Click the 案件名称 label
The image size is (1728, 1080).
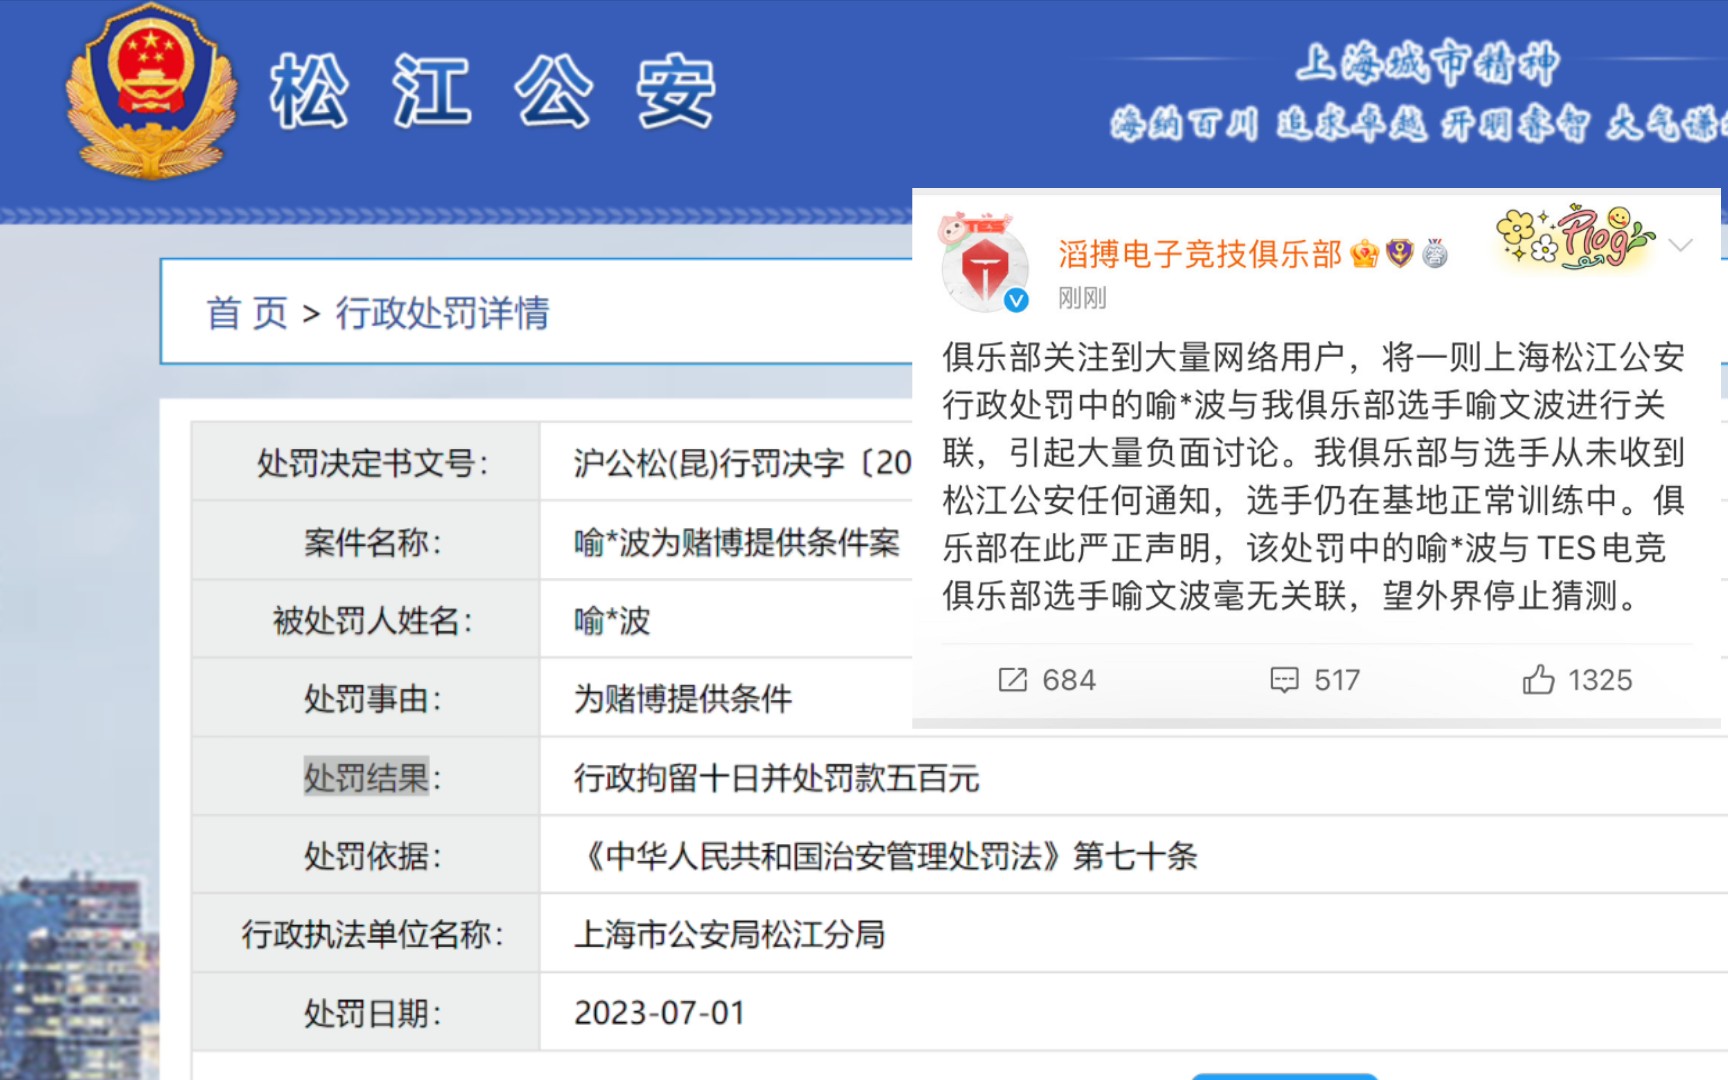(x=373, y=543)
